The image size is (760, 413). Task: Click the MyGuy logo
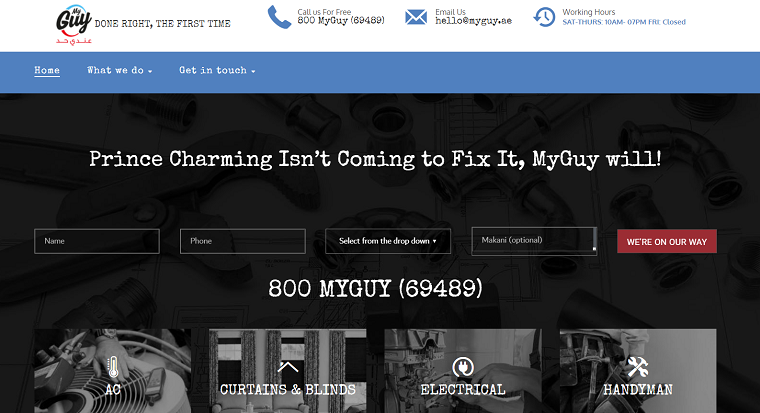tap(74, 25)
